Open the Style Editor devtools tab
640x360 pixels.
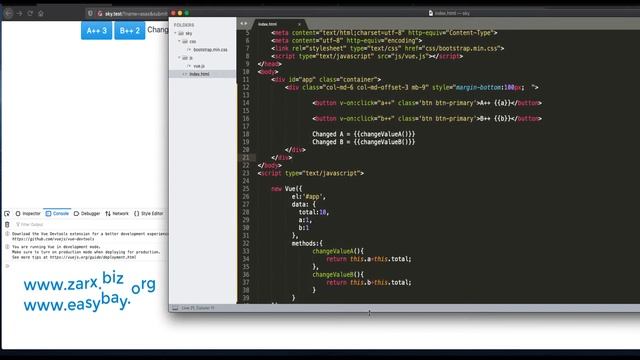coord(149,213)
